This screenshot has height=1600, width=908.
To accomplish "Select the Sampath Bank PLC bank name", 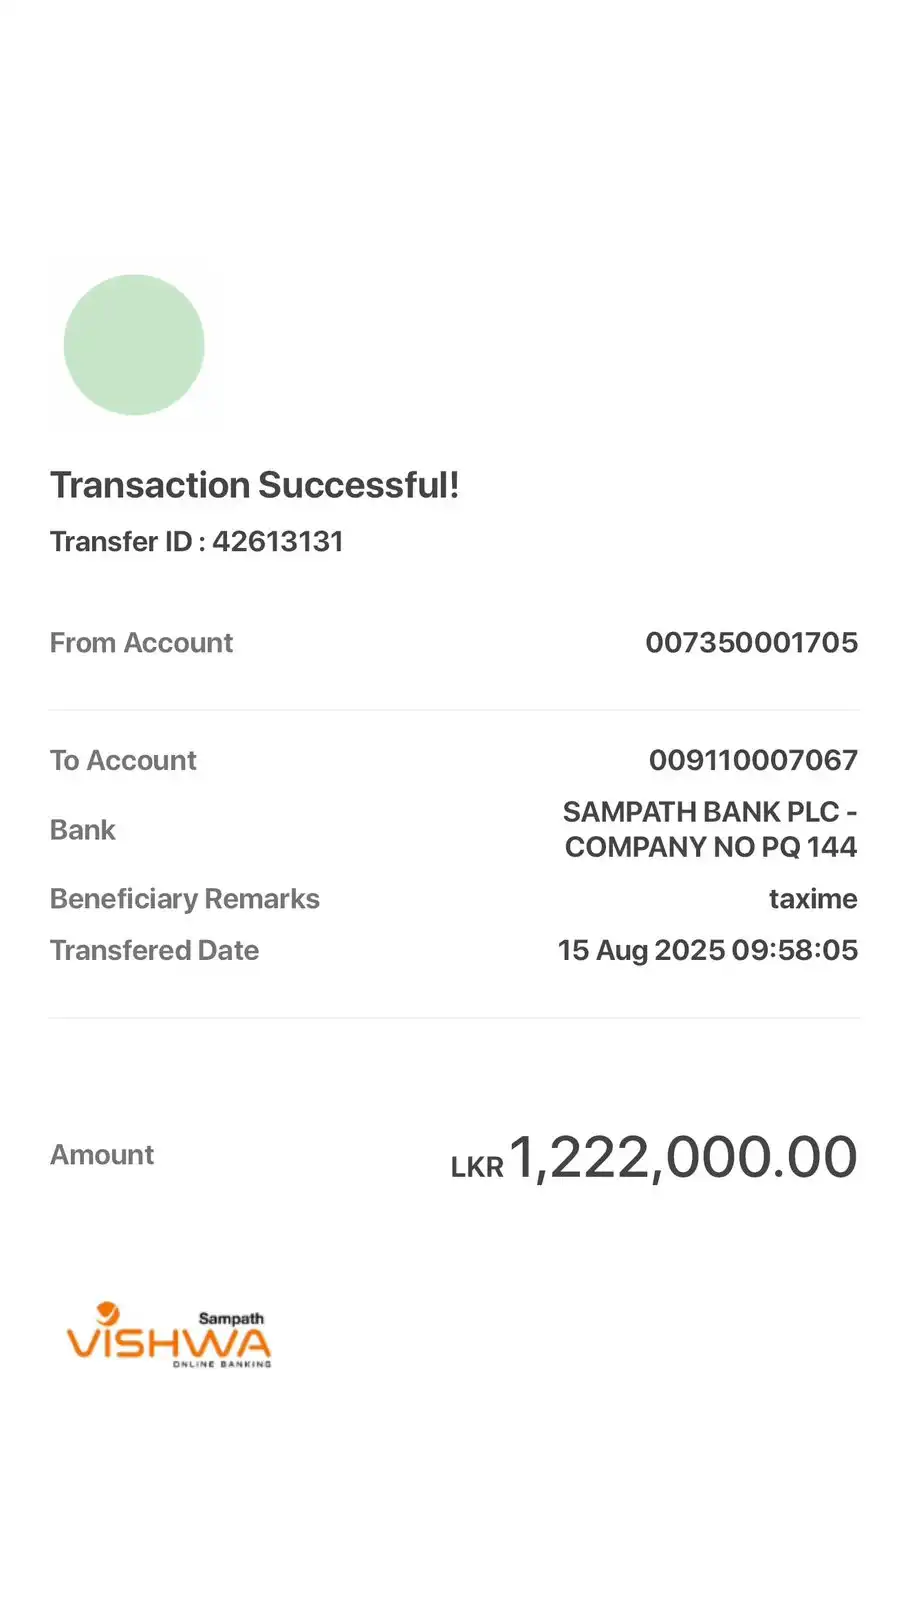I will click(x=710, y=829).
